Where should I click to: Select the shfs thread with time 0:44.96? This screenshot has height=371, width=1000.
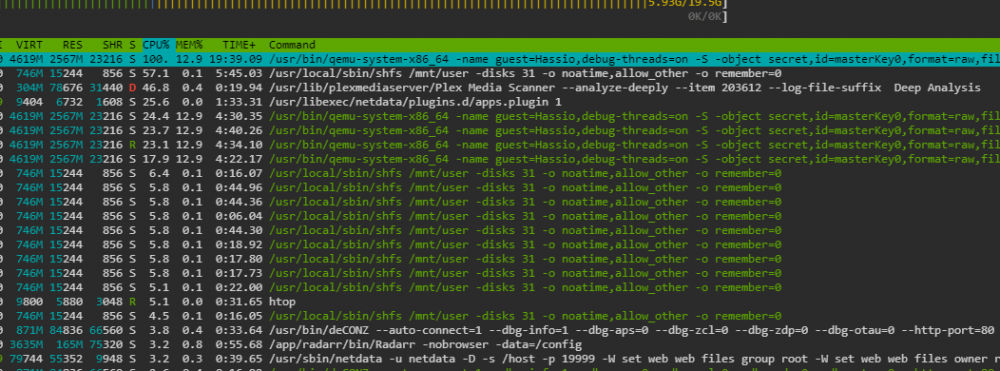pos(500,187)
